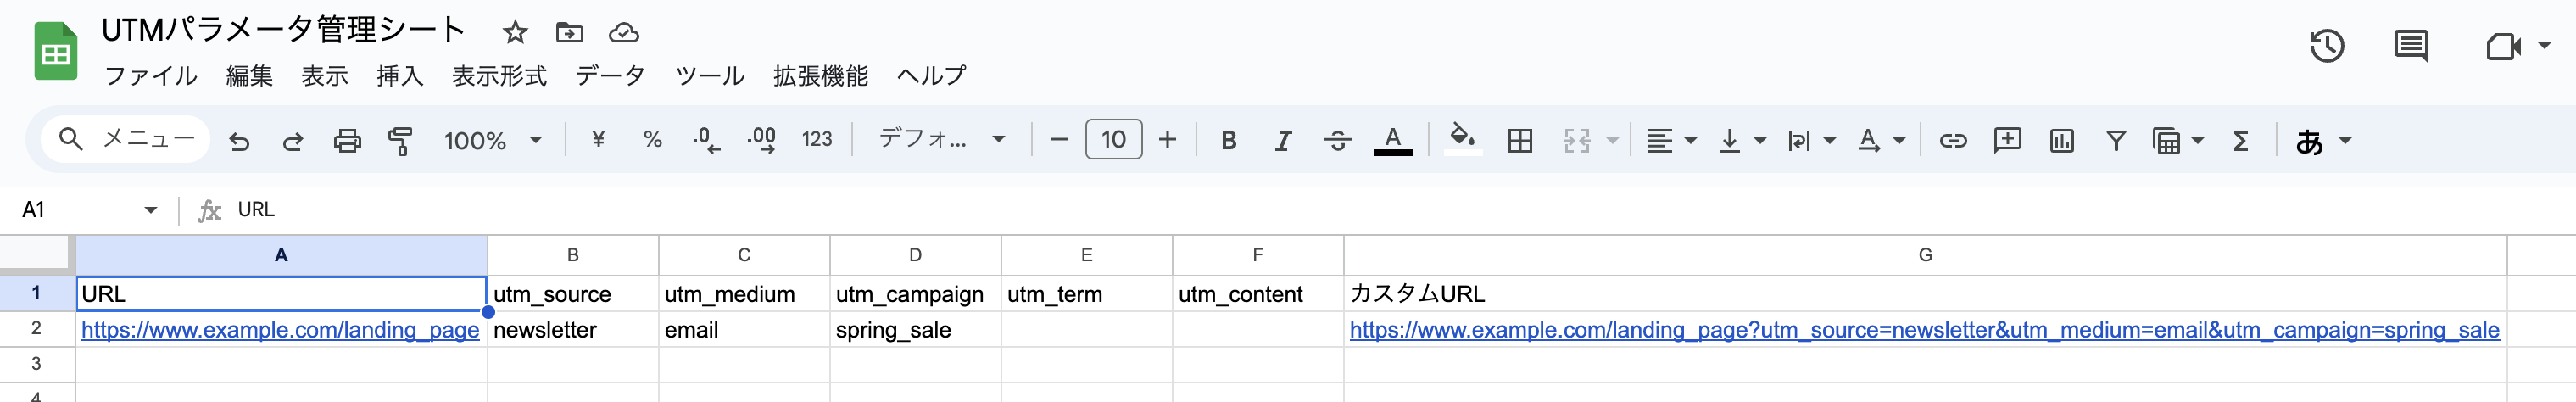This screenshot has width=2576, height=402.
Task: Expand the font family dropdown
Action: [x=941, y=140]
